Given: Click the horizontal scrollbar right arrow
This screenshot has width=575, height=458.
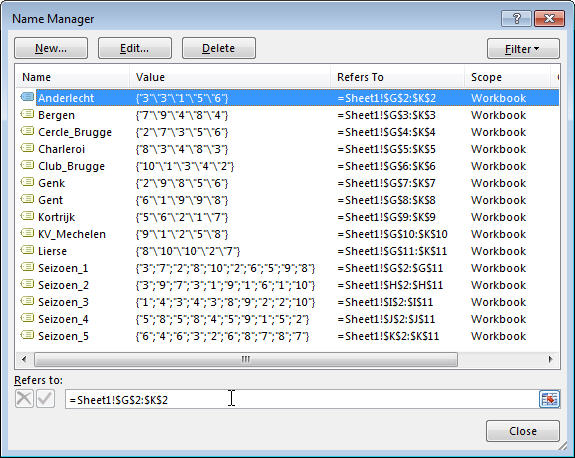Looking at the screenshot, I should tap(550, 359).
